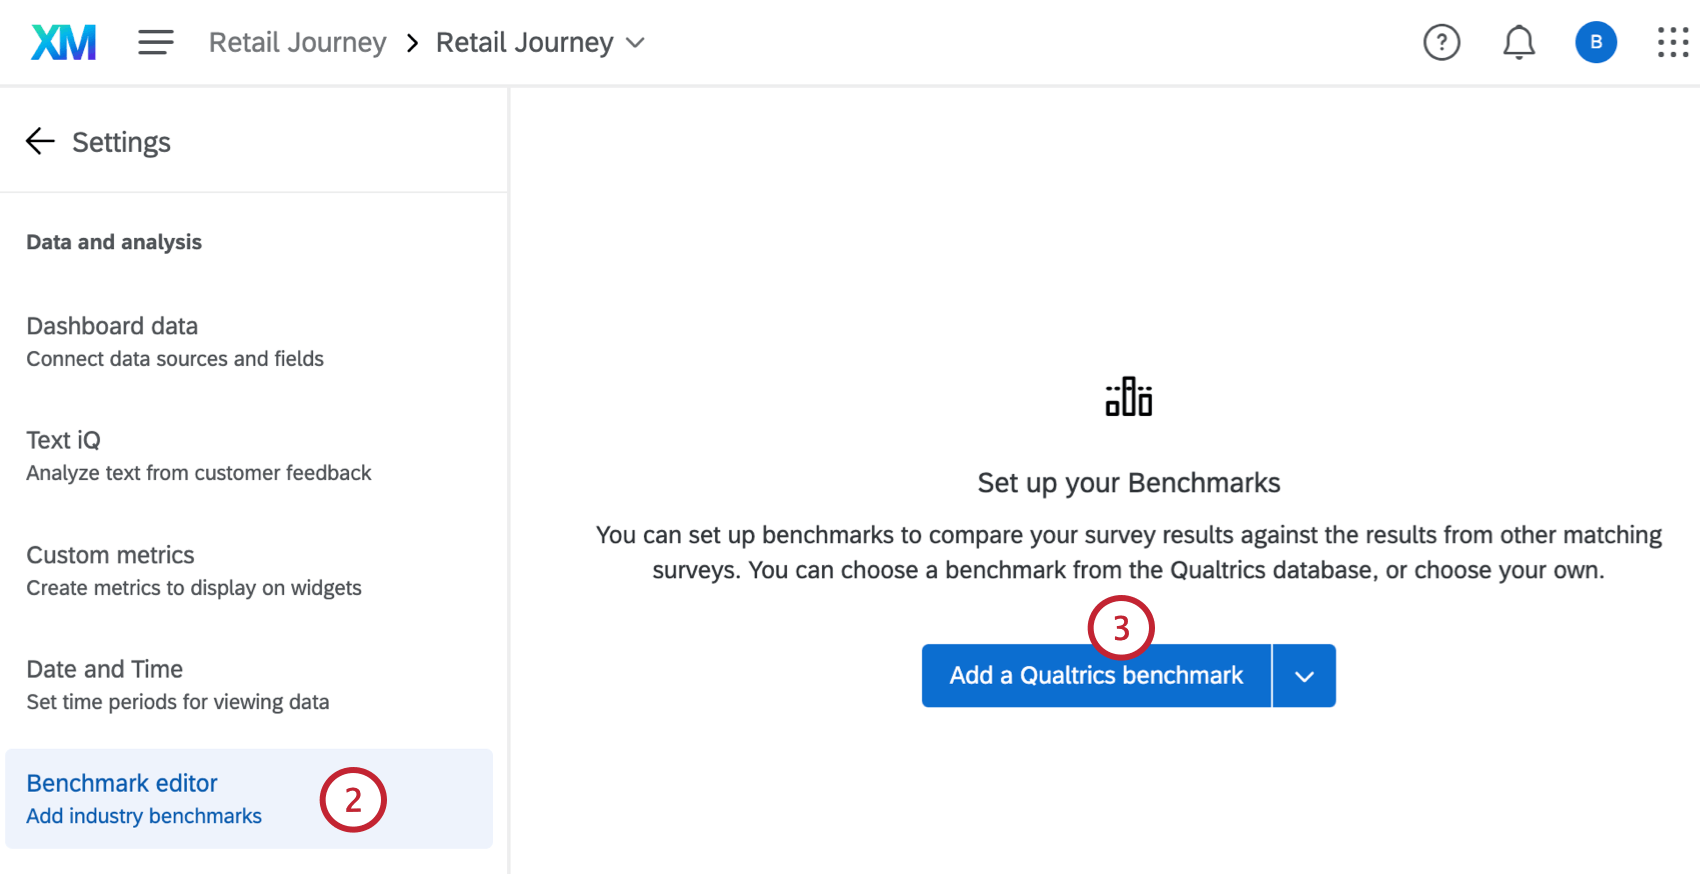
Task: Open the apps grid icon
Action: (1672, 42)
